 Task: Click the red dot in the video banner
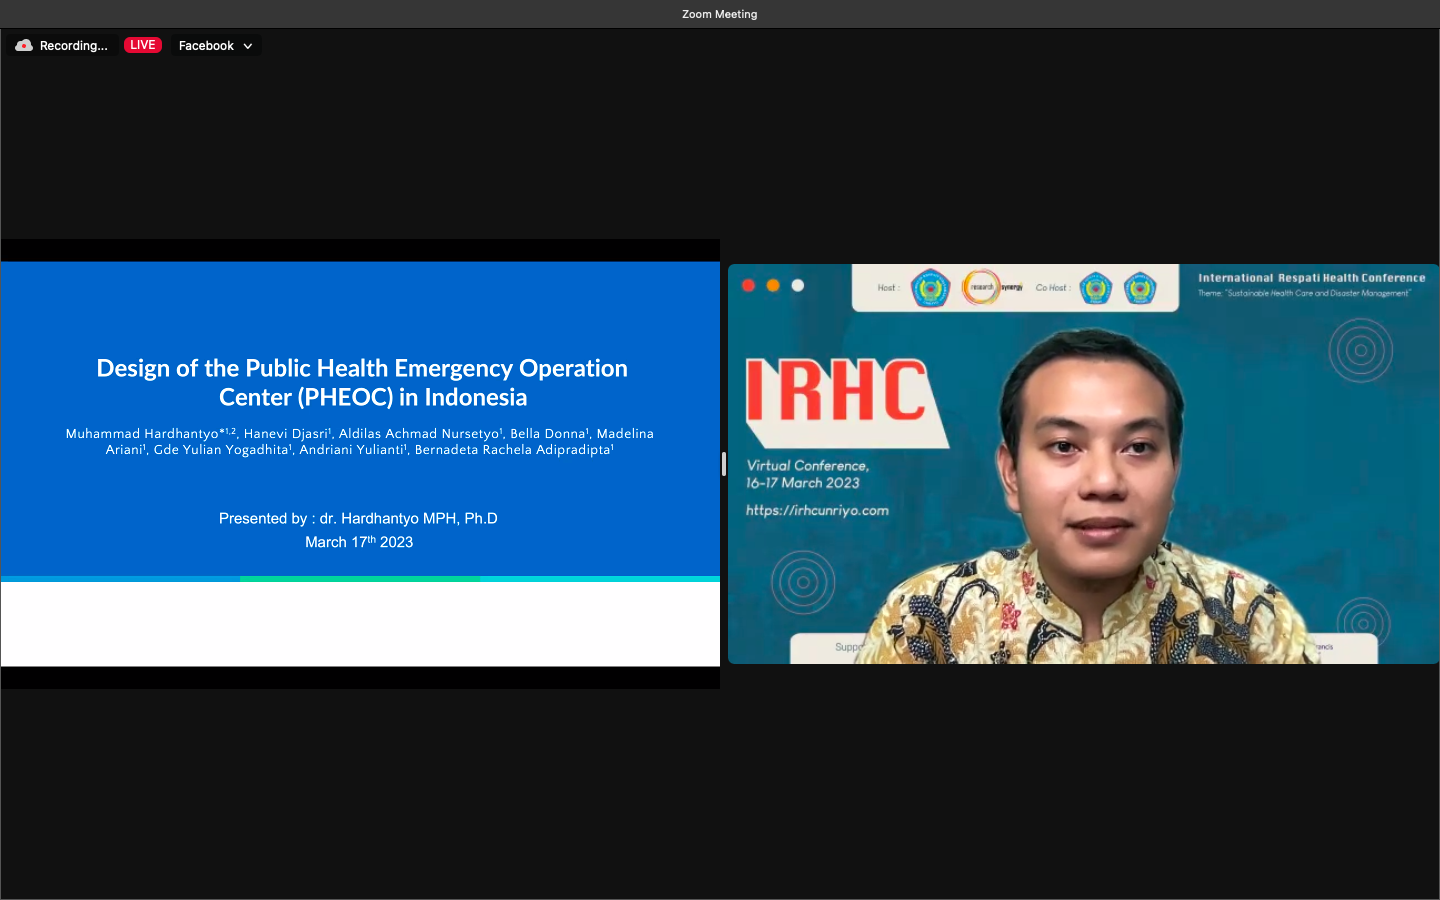pos(748,286)
